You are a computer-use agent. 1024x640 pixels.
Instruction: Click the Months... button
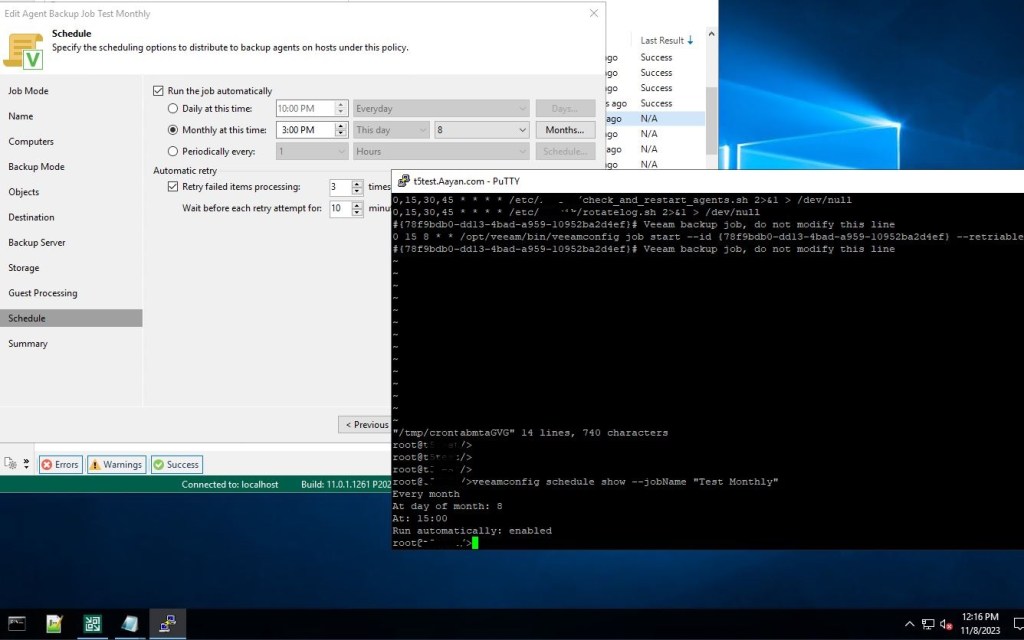pos(565,130)
